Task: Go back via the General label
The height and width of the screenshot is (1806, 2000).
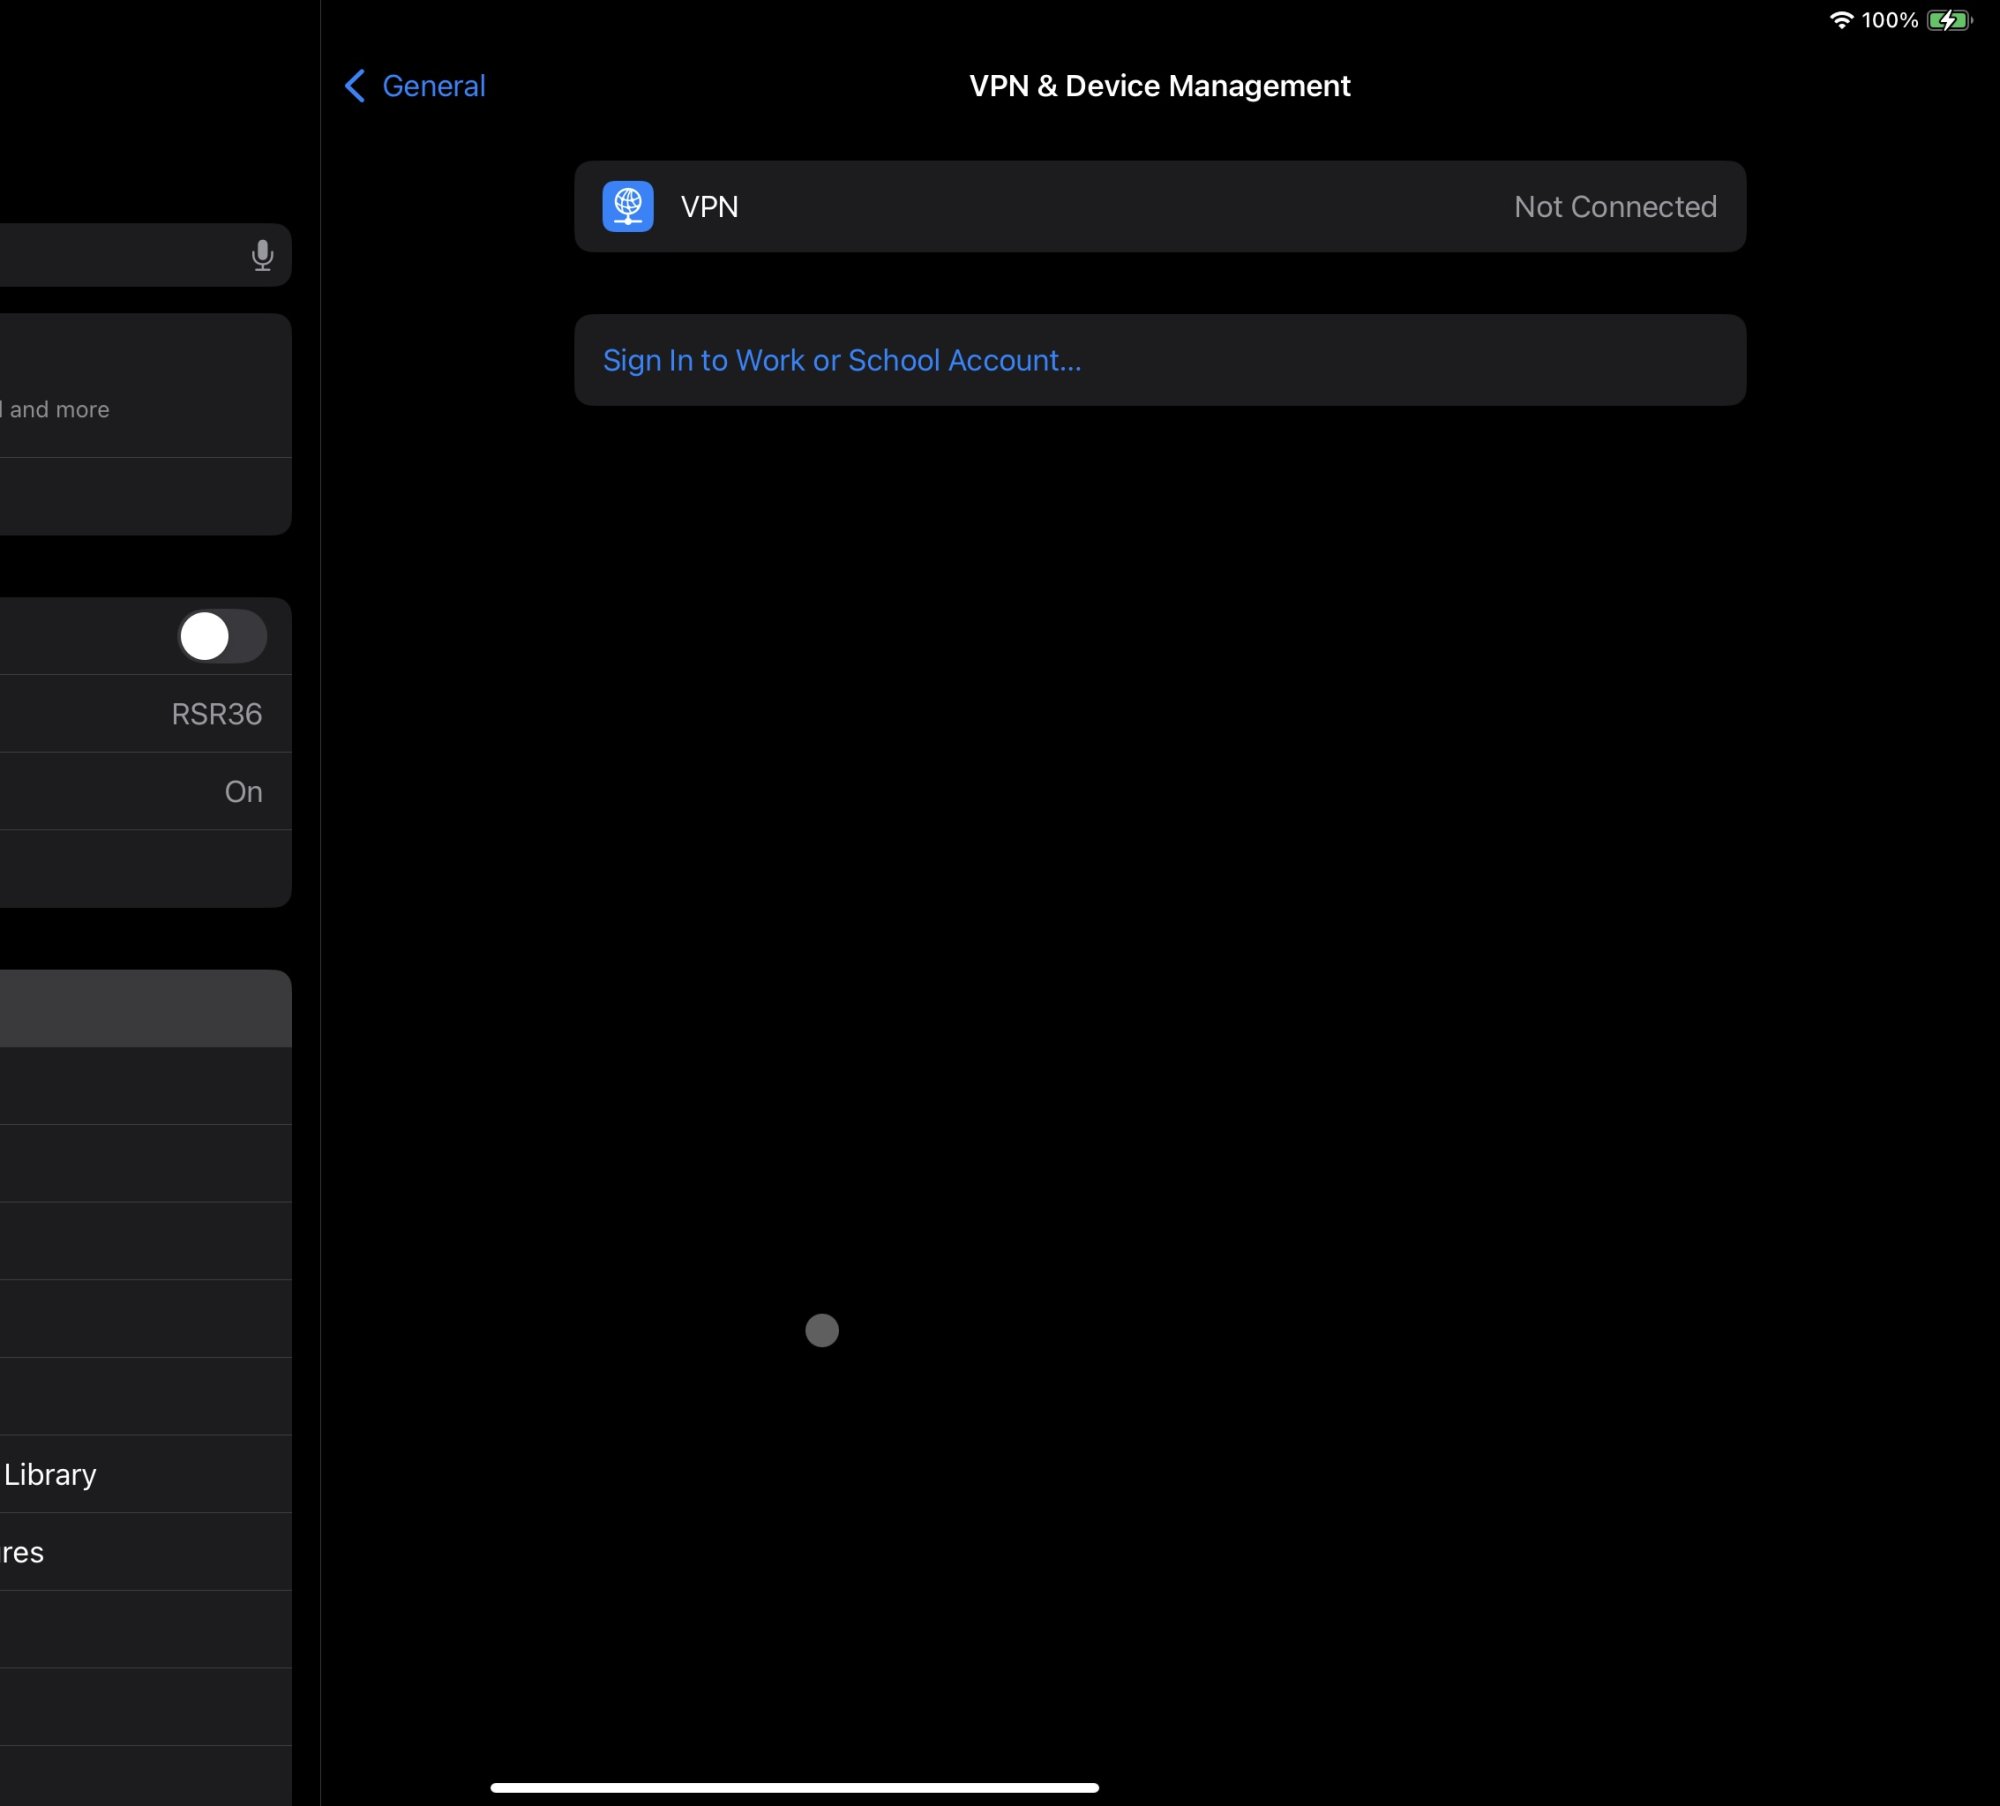Action: pos(434,86)
